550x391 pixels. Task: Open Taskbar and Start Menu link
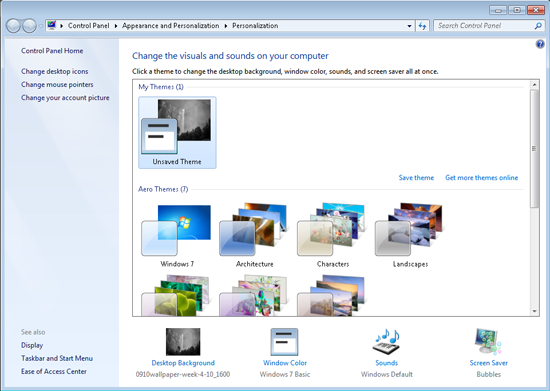[57, 358]
